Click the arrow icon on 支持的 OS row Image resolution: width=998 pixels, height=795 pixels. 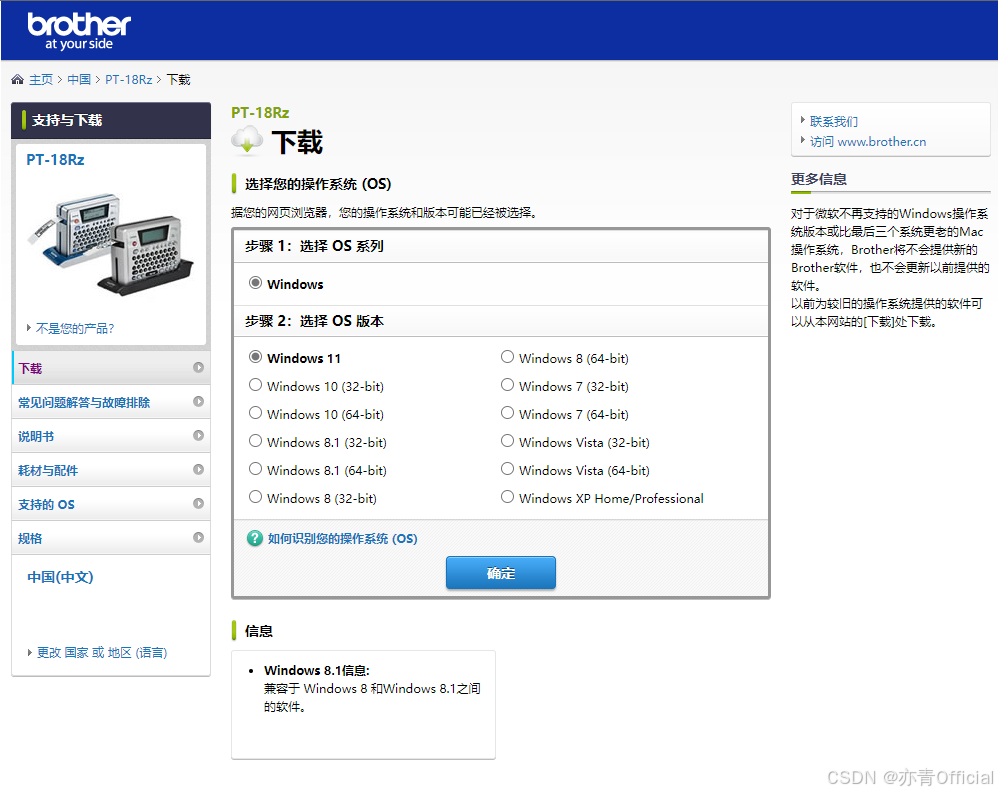199,503
